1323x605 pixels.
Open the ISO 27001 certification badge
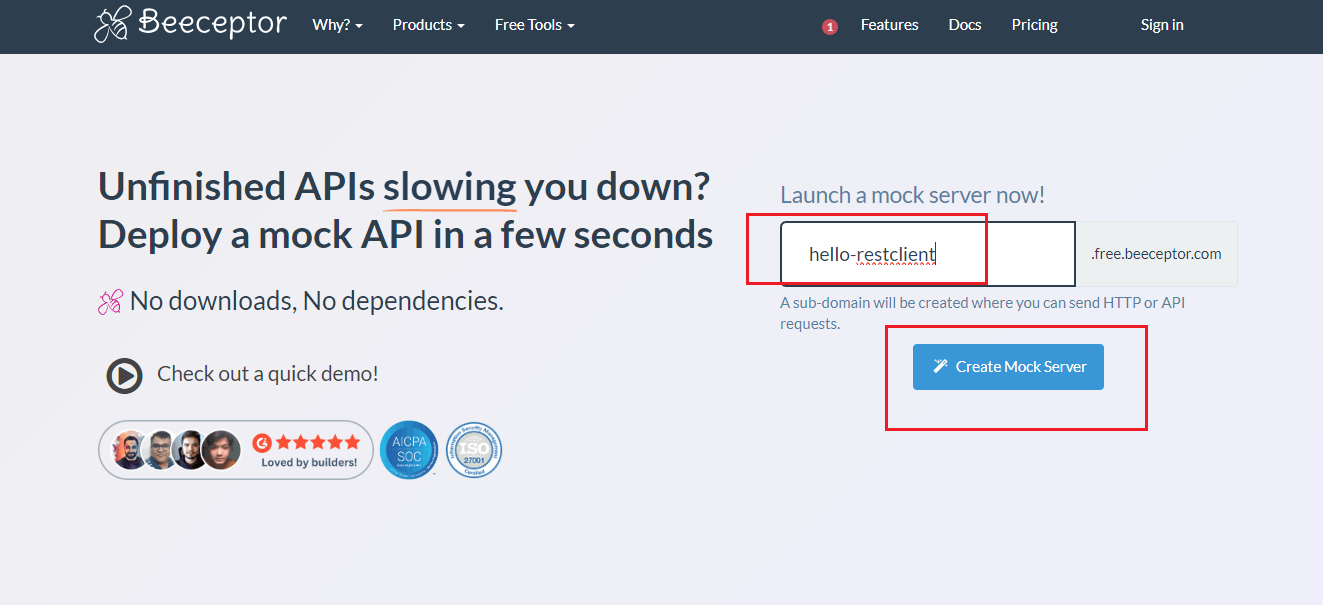point(474,450)
